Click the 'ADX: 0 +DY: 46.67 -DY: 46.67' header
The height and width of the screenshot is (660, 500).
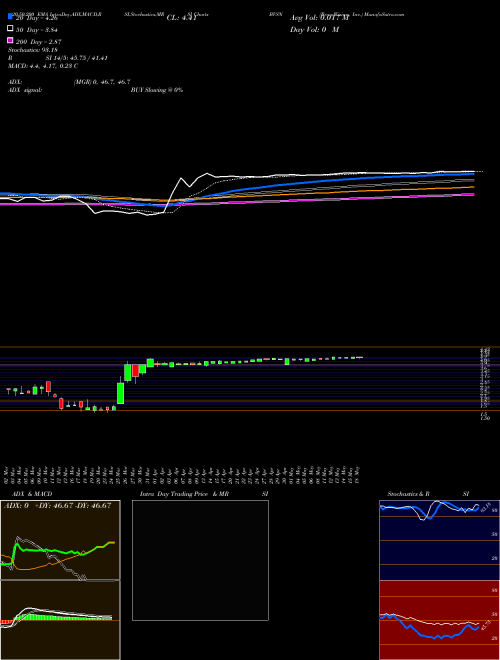(57, 506)
